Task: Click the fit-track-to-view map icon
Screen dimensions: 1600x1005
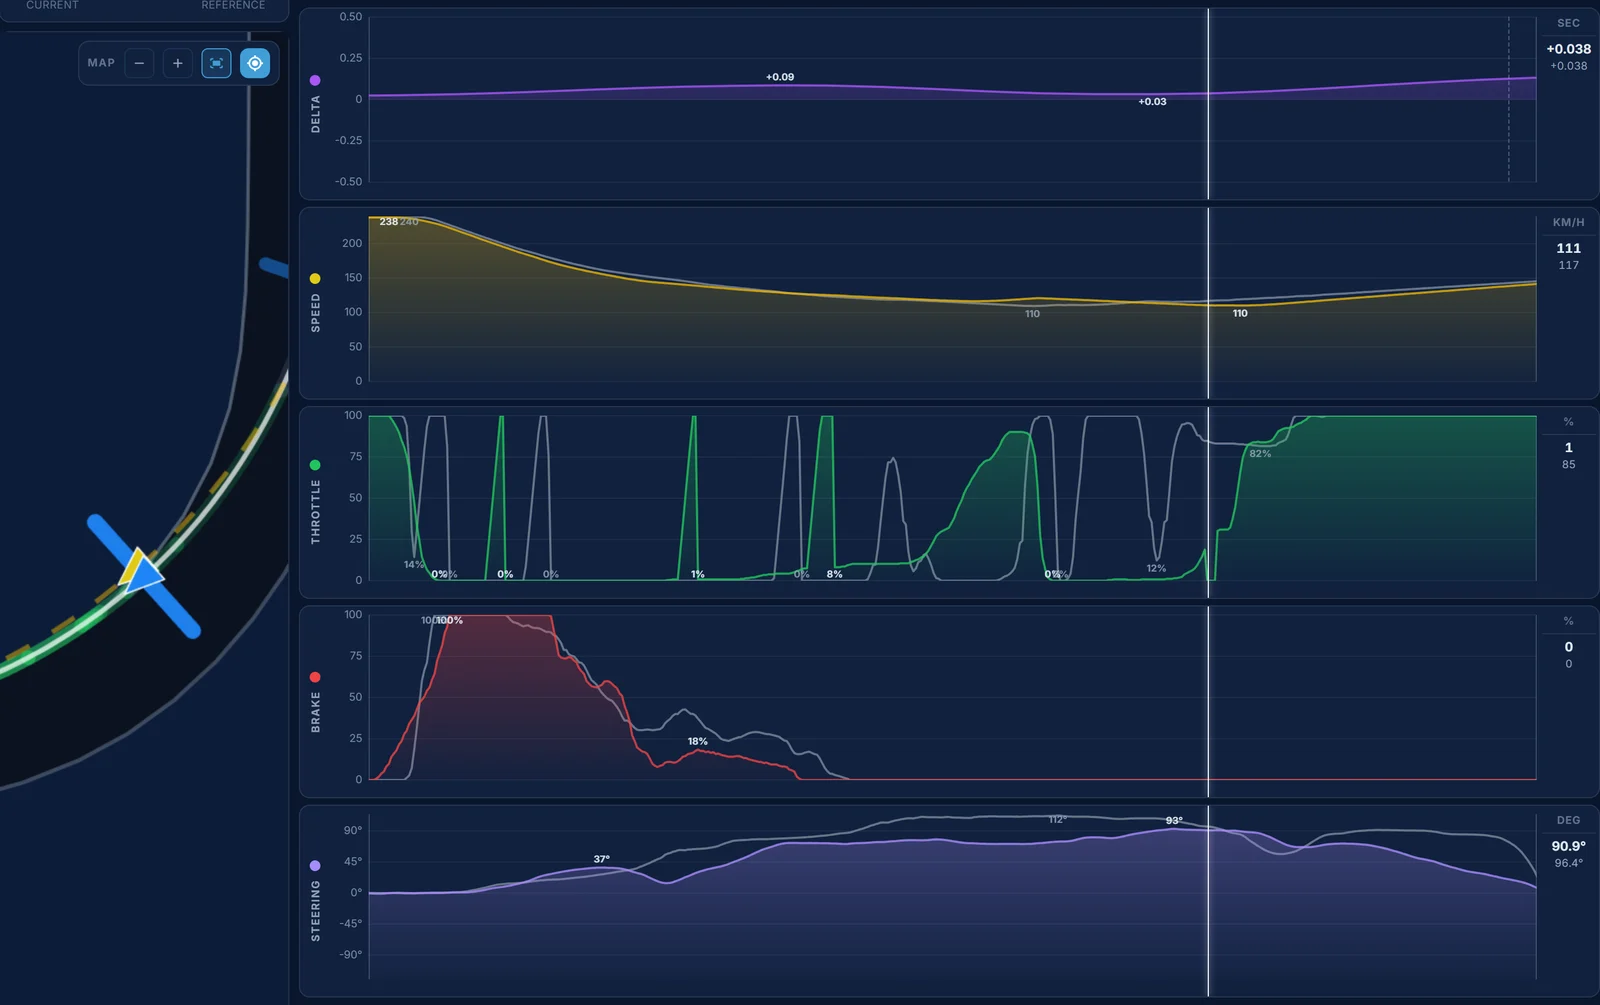Action: tap(216, 63)
